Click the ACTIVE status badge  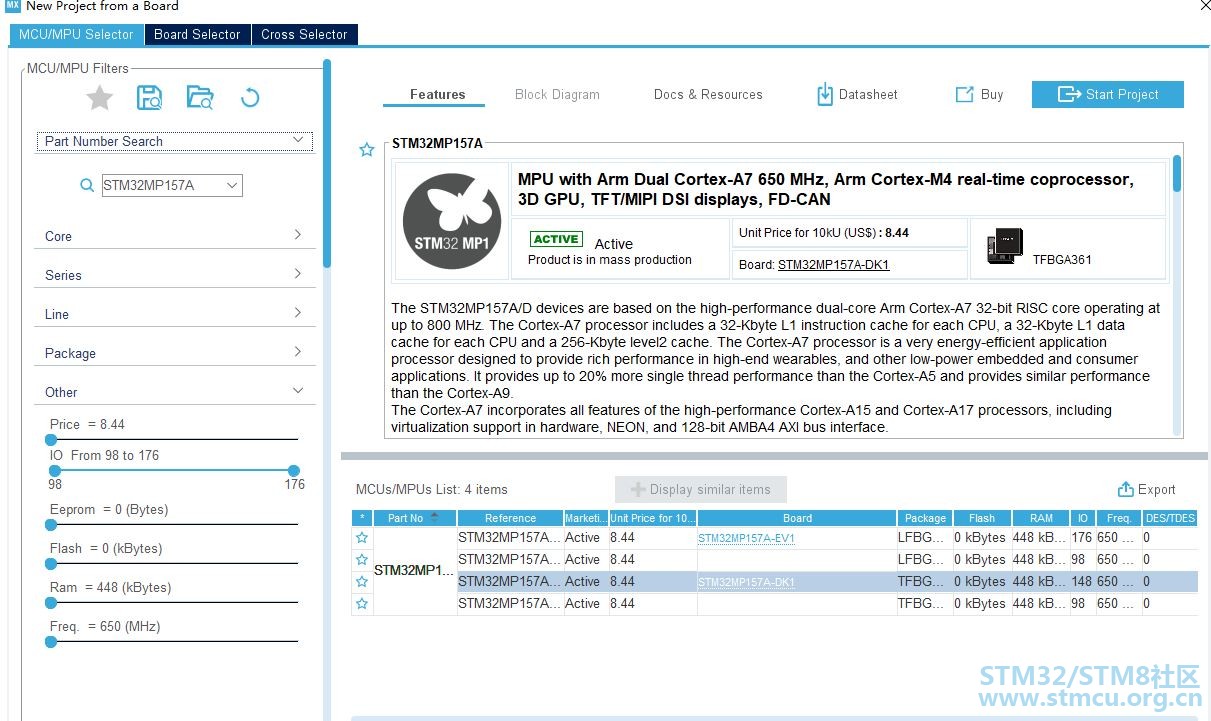tap(556, 239)
